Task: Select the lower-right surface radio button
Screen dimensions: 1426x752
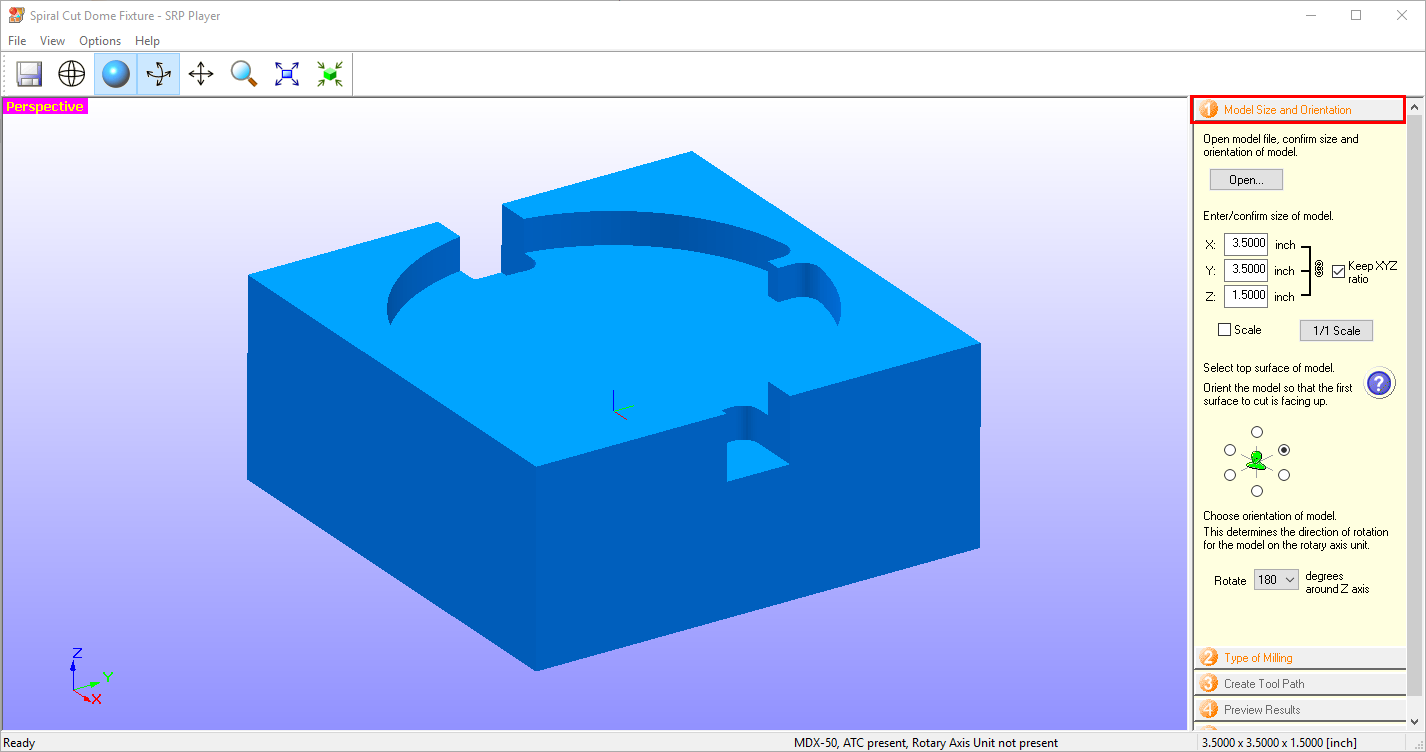Action: 1284,475
